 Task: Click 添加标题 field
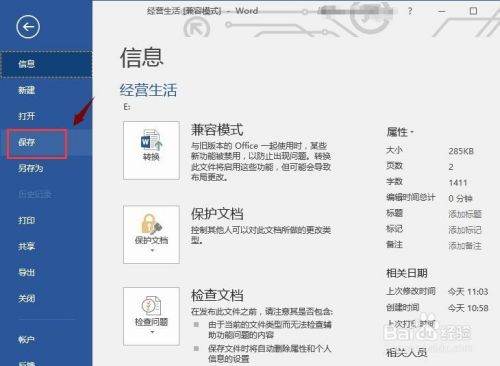[465, 214]
